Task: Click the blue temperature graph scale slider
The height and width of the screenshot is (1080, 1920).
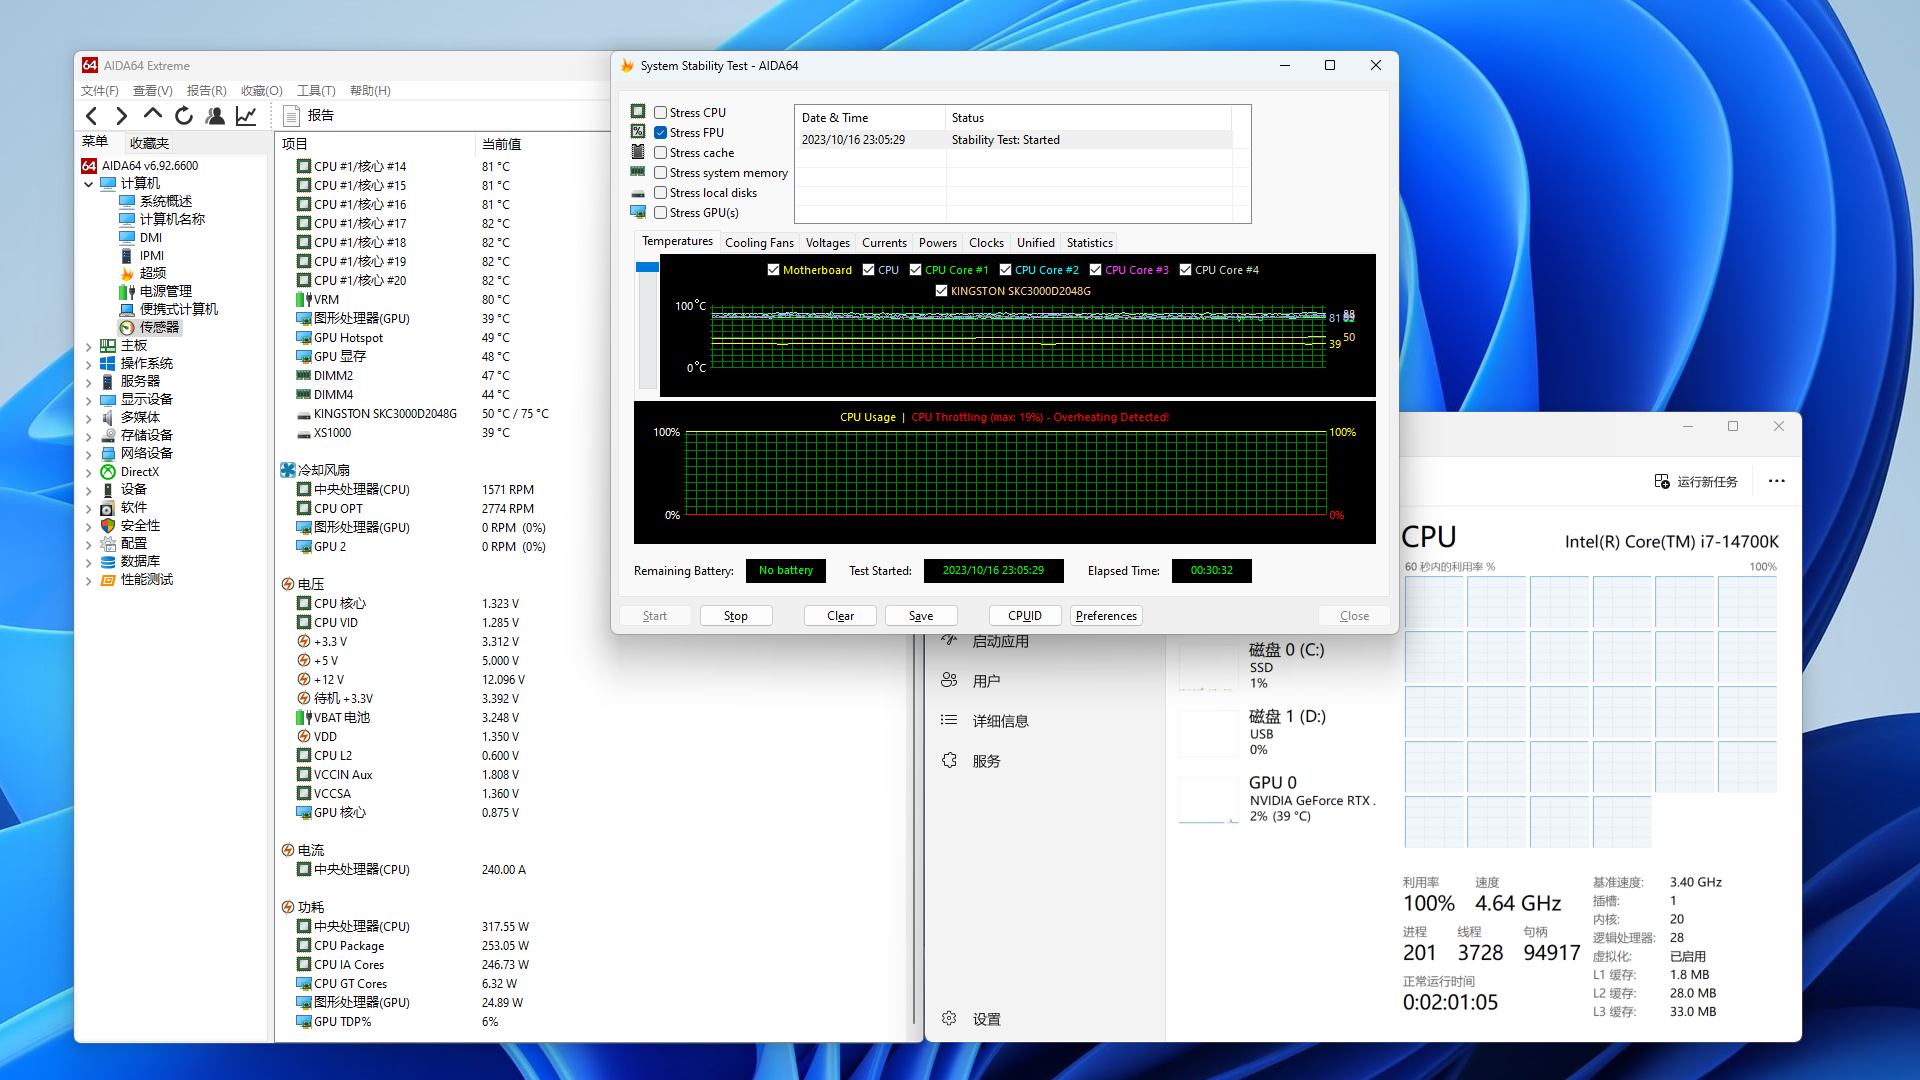Action: (x=647, y=267)
